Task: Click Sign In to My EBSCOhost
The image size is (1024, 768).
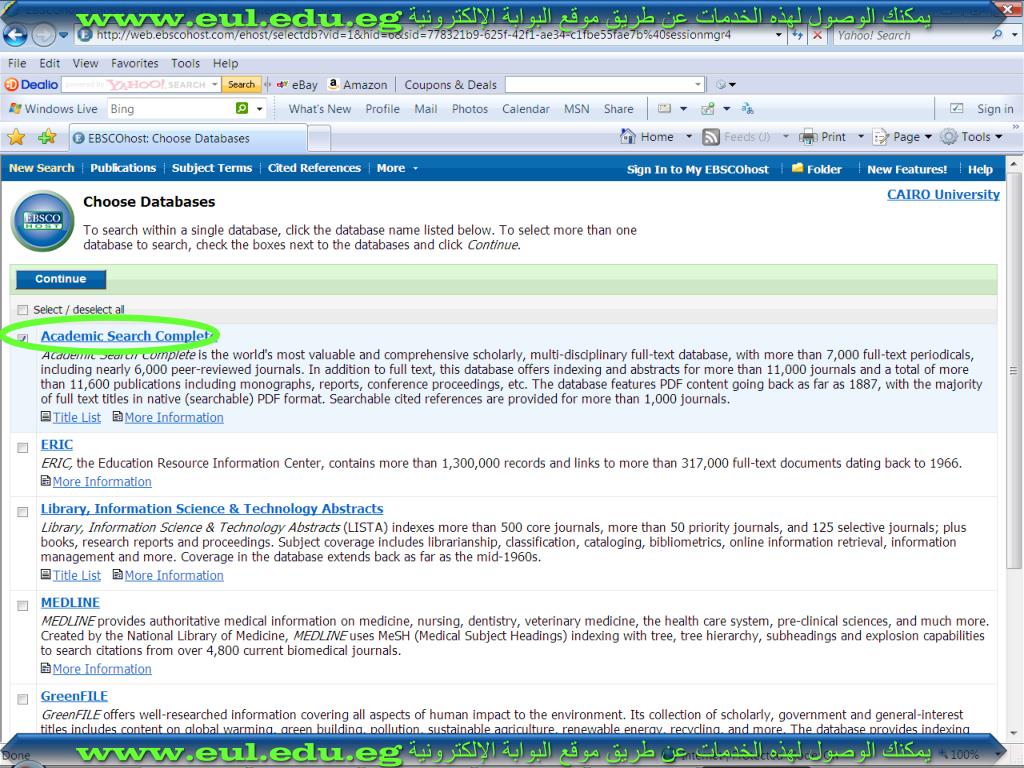Action: click(x=697, y=169)
